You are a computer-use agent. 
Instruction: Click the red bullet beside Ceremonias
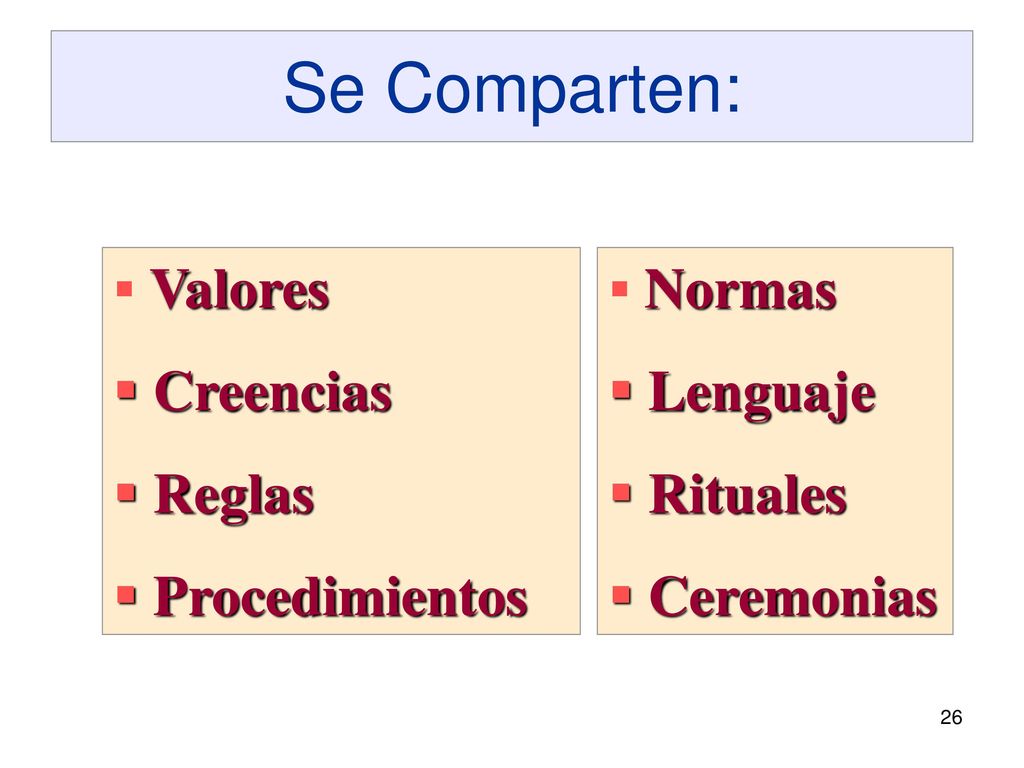coord(622,595)
